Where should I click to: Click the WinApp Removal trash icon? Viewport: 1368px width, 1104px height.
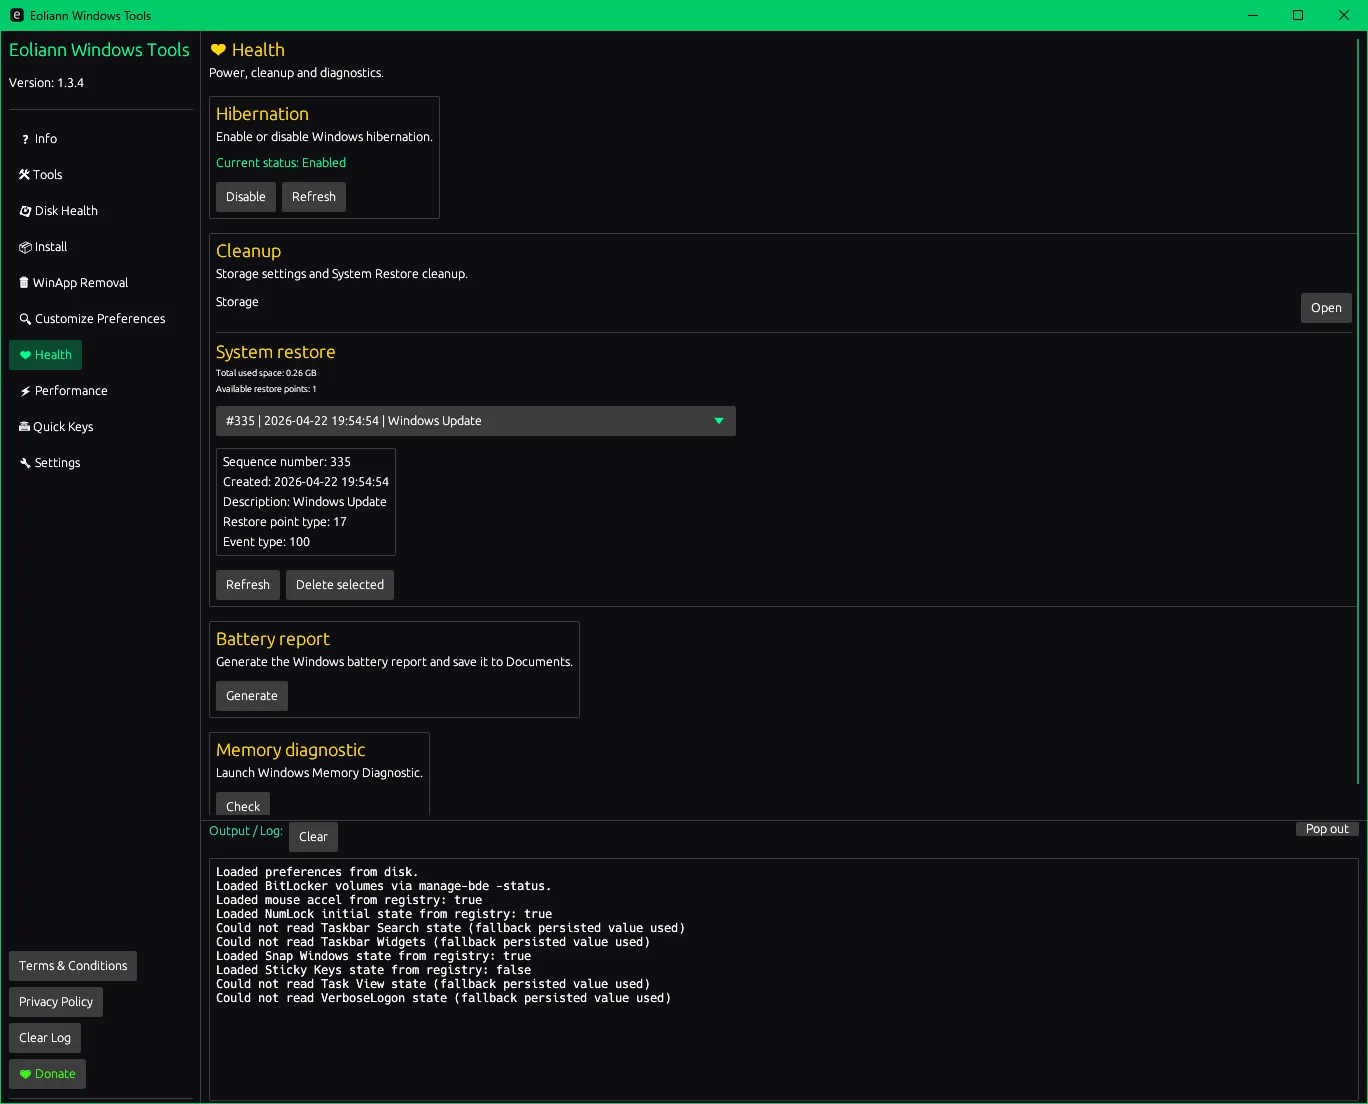(24, 283)
